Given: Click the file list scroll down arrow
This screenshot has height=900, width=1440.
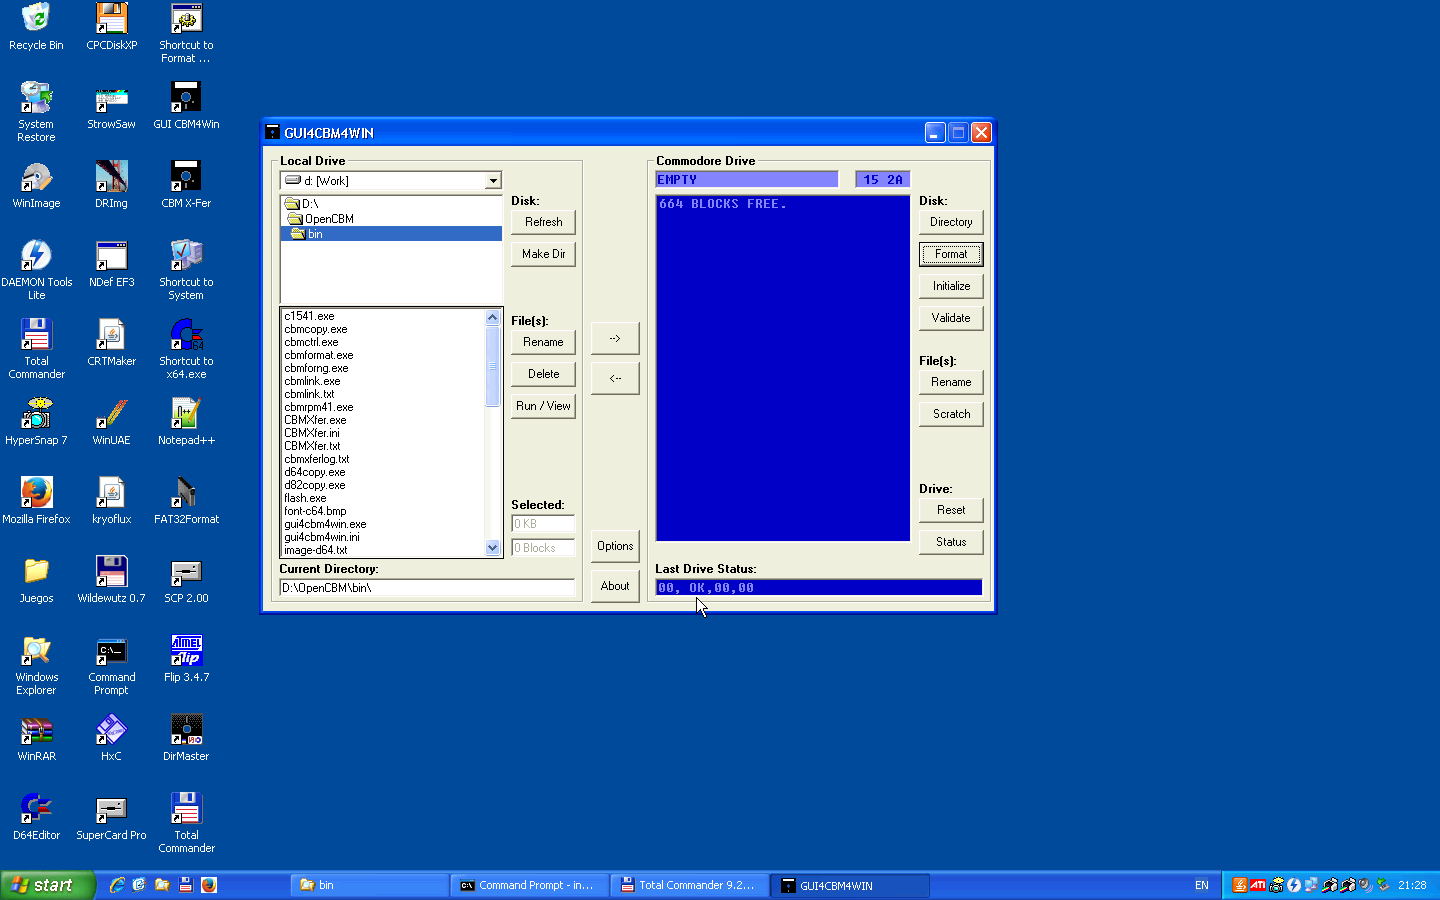Looking at the screenshot, I should (x=492, y=548).
